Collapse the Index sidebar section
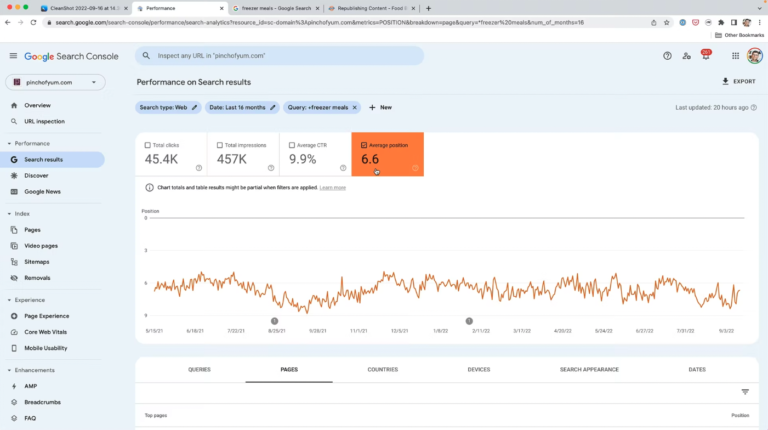Image resolution: width=768 pixels, height=430 pixels. point(9,214)
